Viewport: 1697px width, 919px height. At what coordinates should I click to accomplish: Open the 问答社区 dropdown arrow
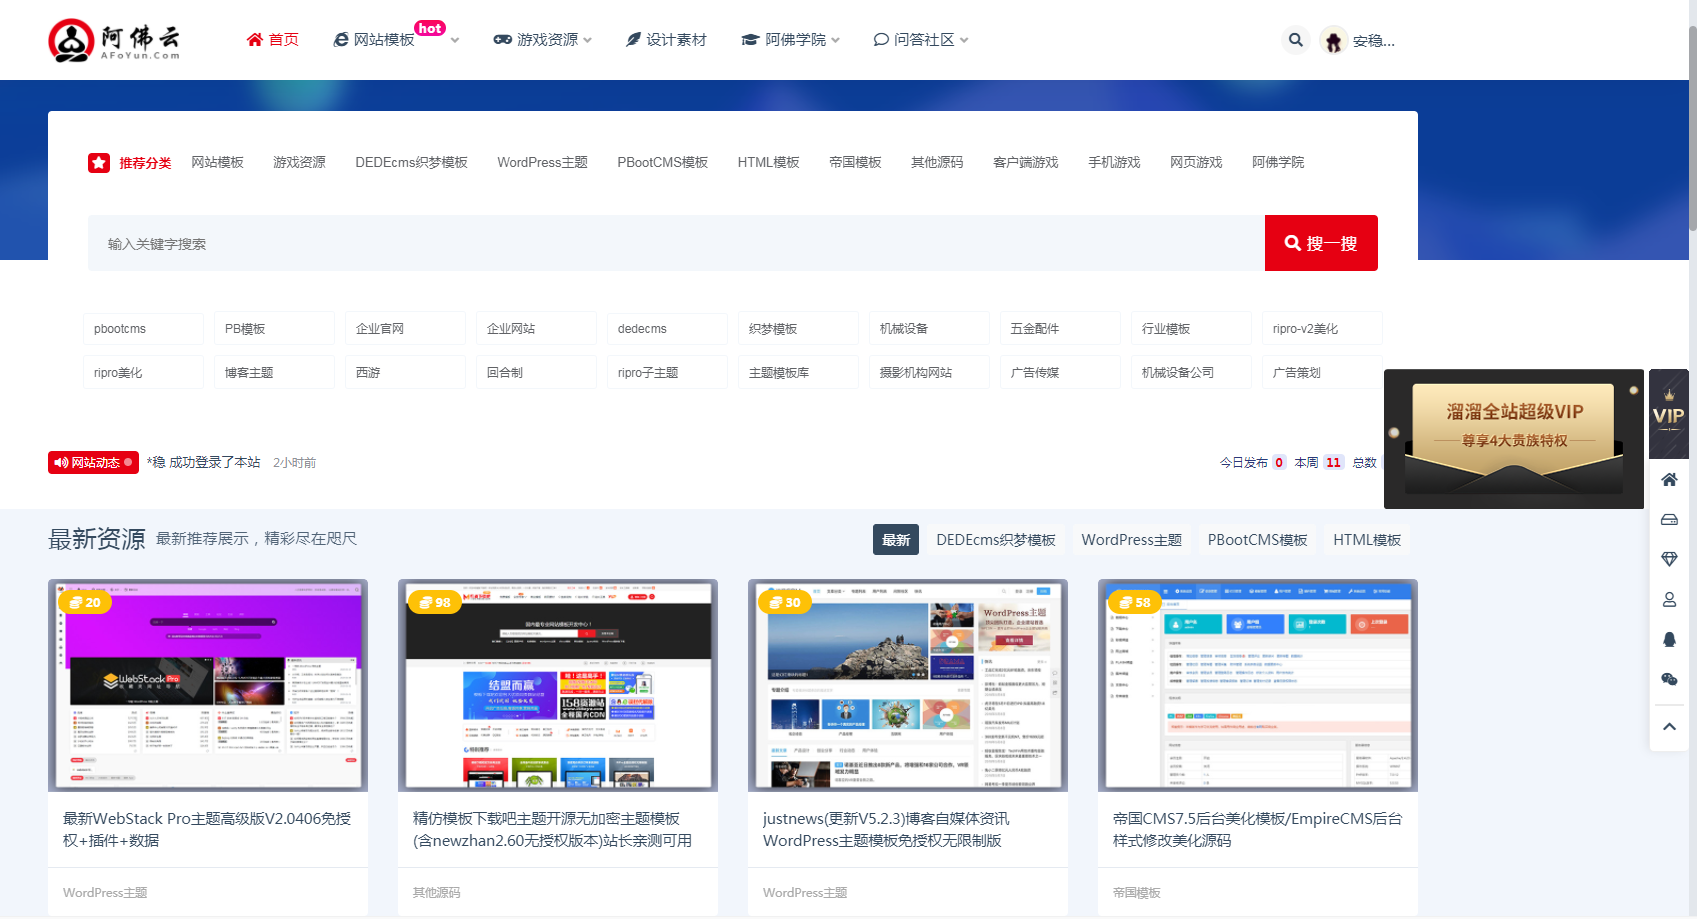(x=963, y=40)
